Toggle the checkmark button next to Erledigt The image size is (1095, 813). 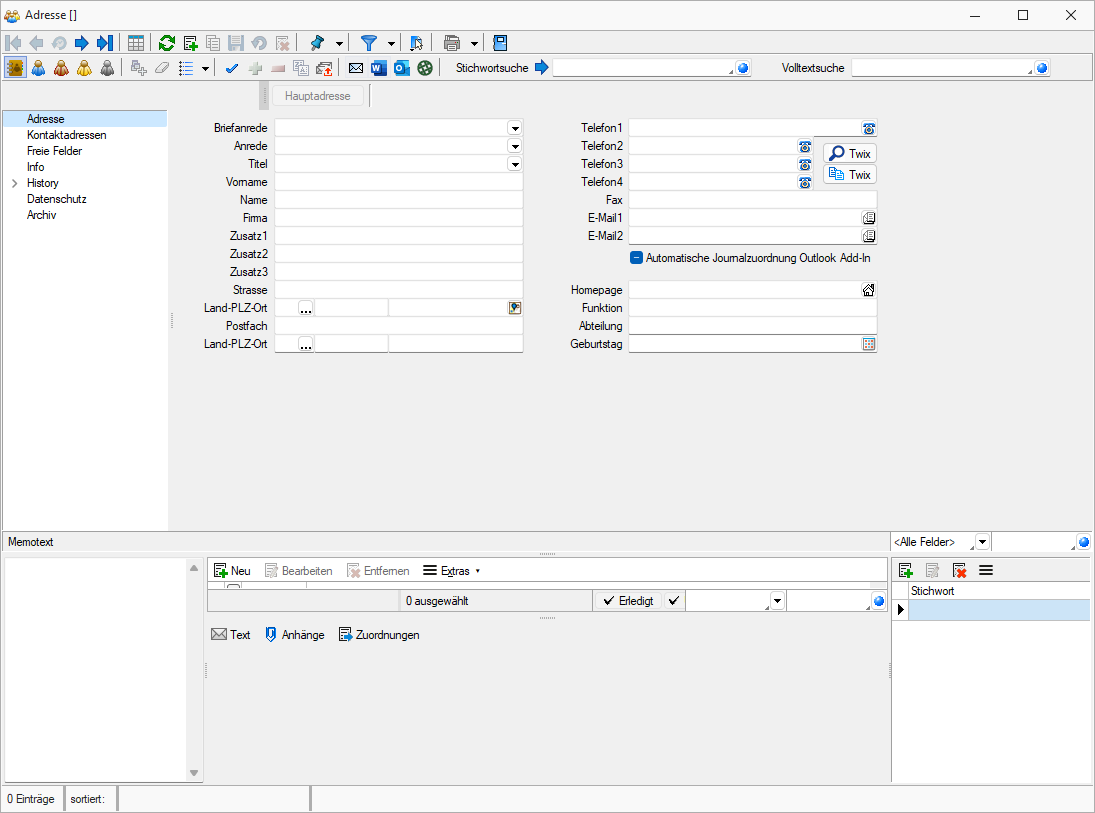pos(673,601)
